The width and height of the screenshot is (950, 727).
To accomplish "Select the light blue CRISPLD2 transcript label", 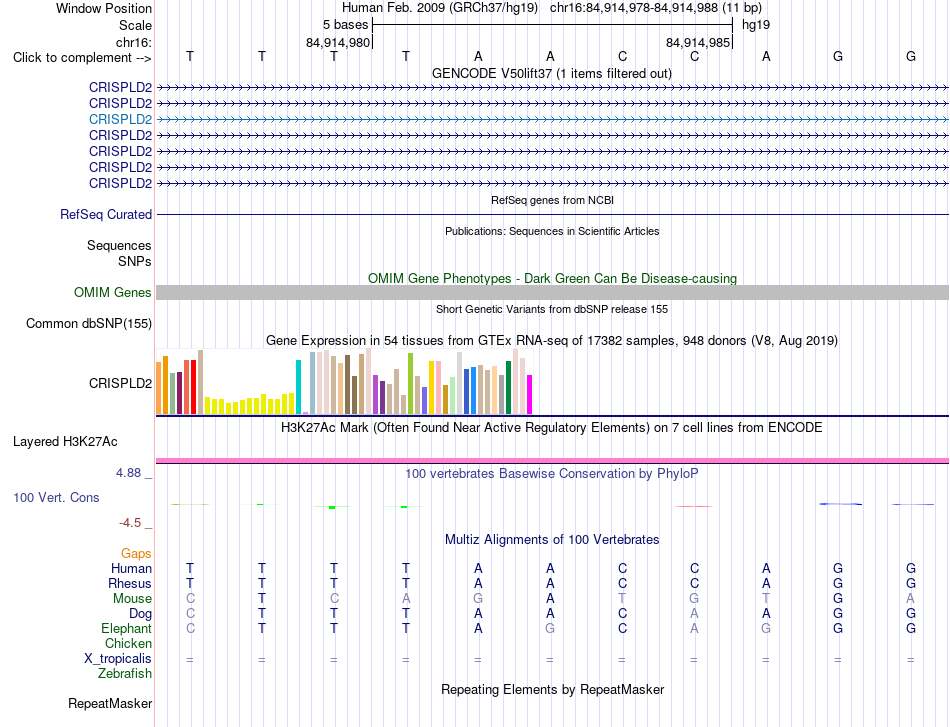I will [x=120, y=119].
